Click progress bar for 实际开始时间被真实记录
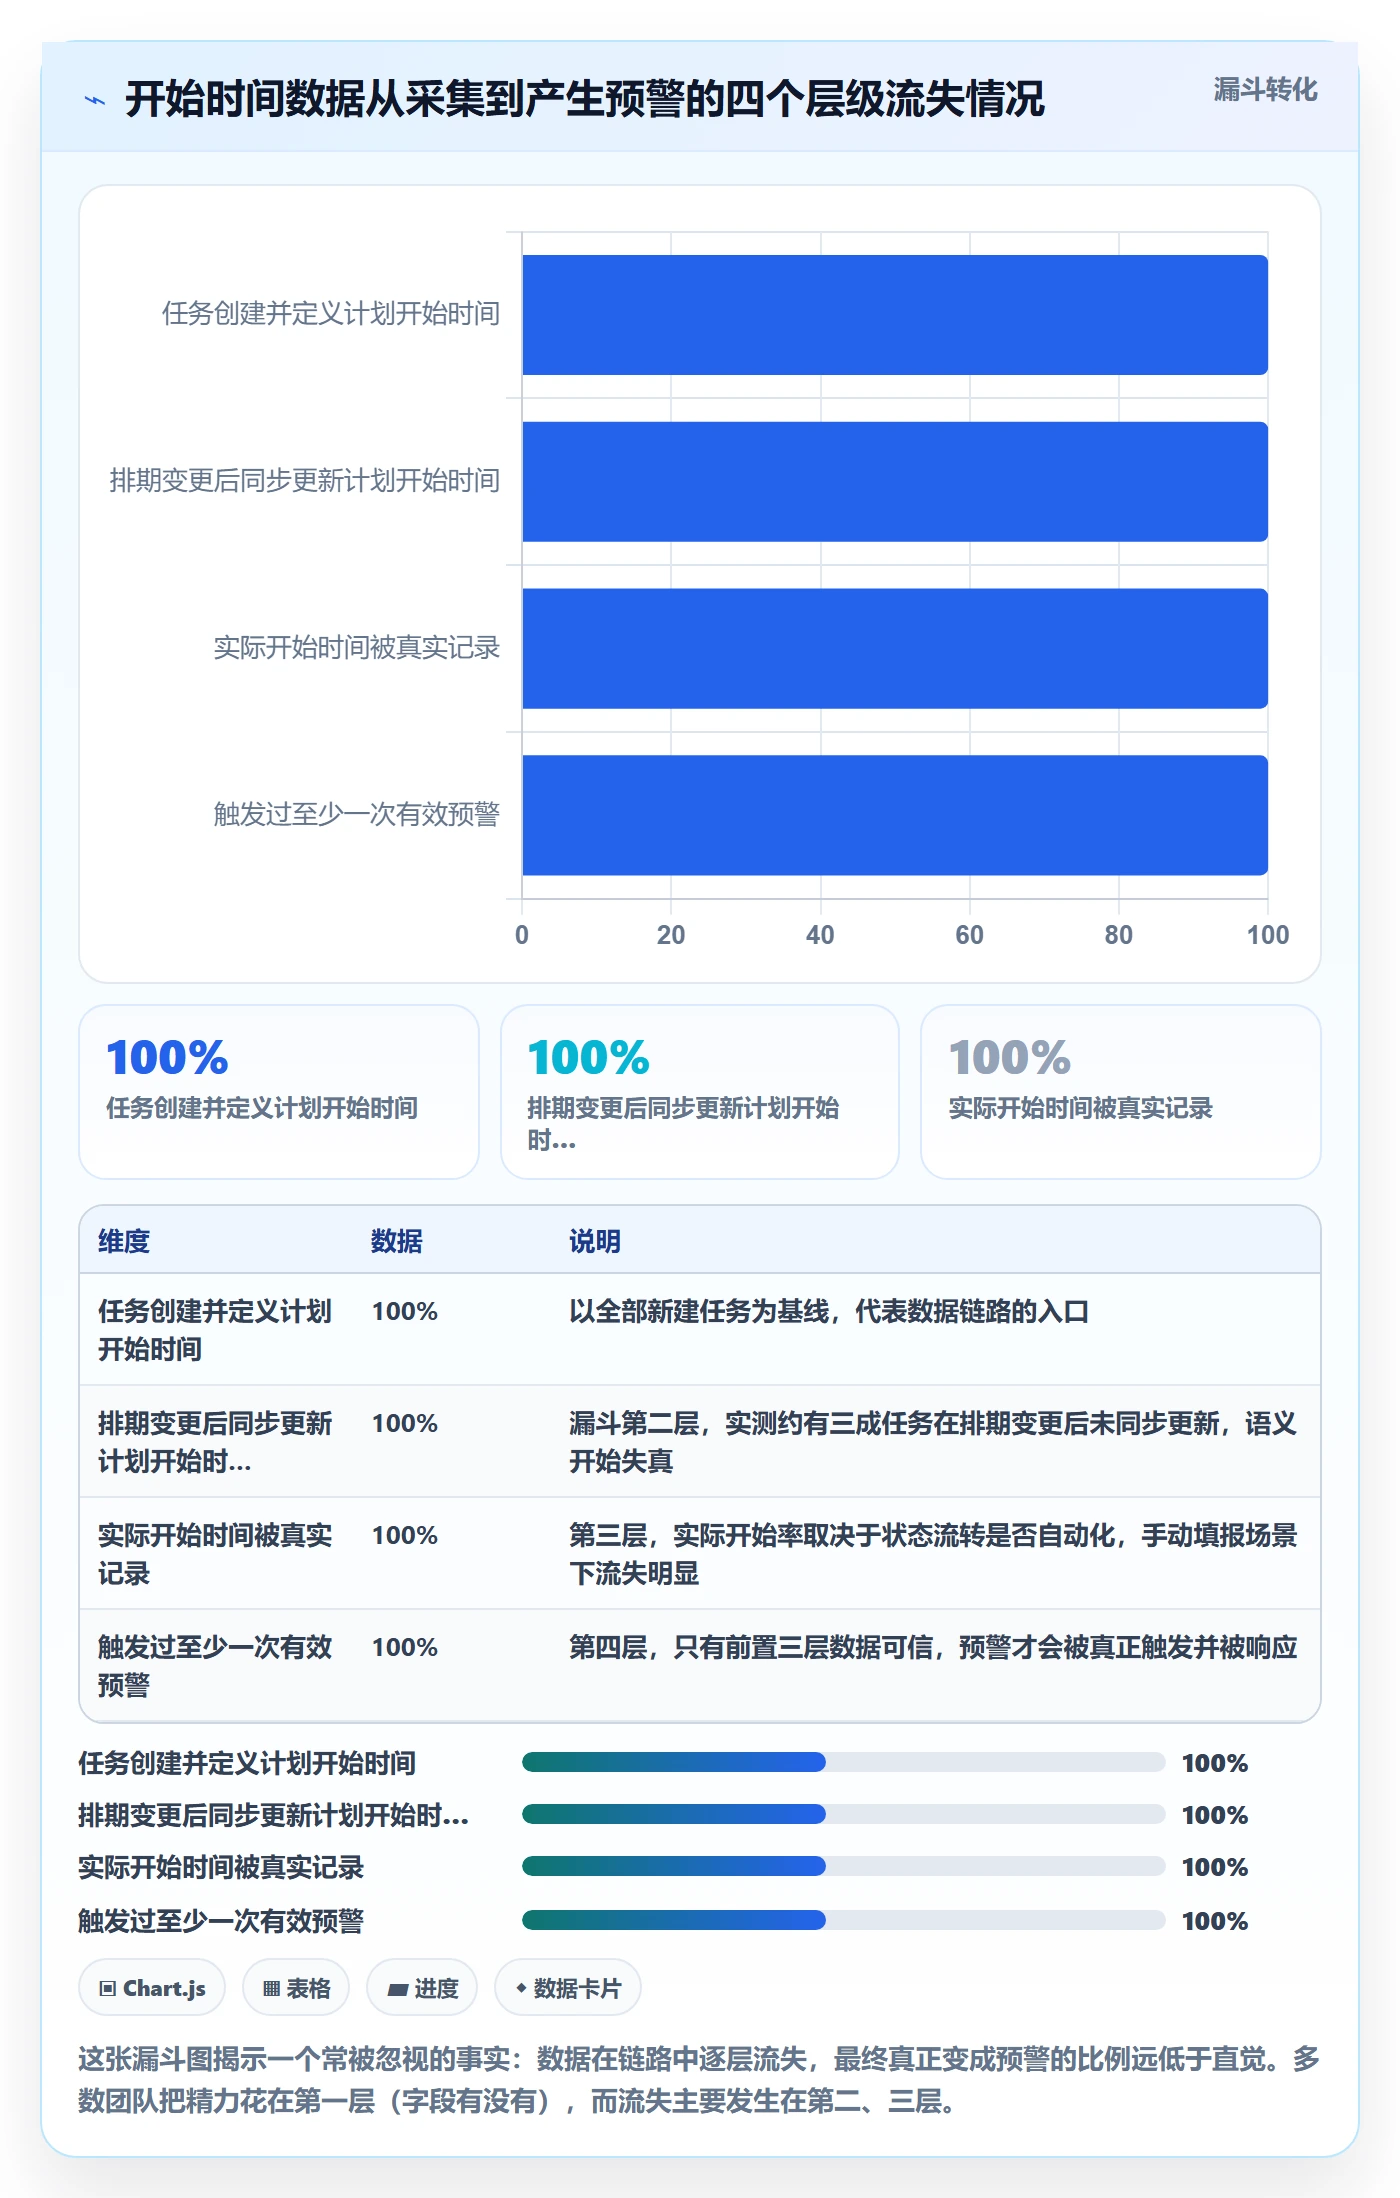This screenshot has width=1400, height=2198. 843,1866
